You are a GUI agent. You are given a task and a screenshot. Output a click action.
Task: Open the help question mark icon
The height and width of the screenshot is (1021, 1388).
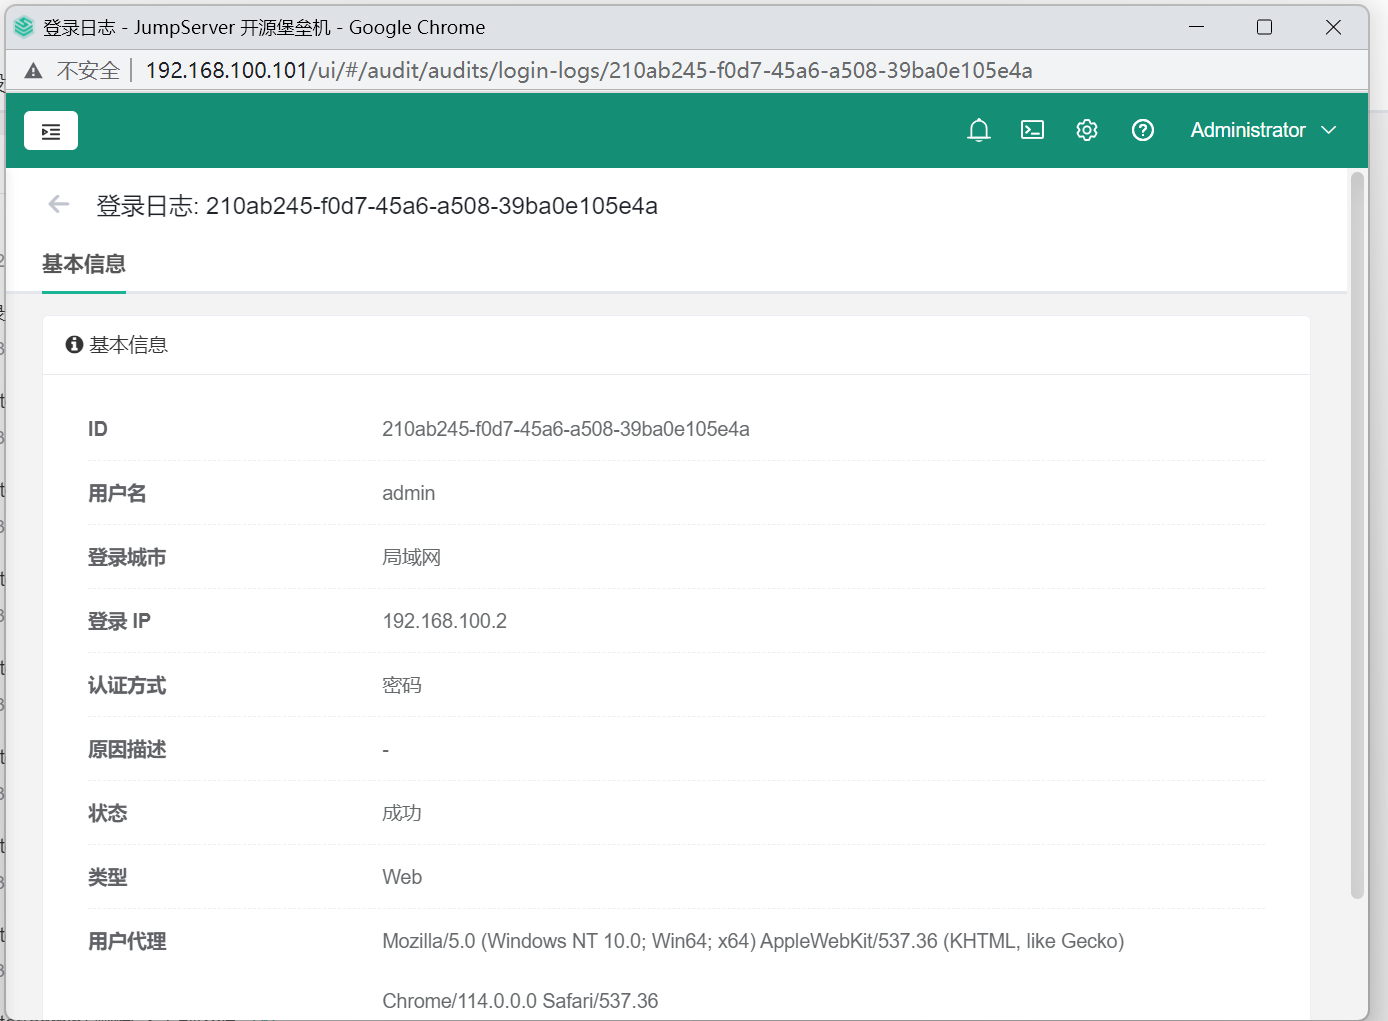tap(1142, 130)
